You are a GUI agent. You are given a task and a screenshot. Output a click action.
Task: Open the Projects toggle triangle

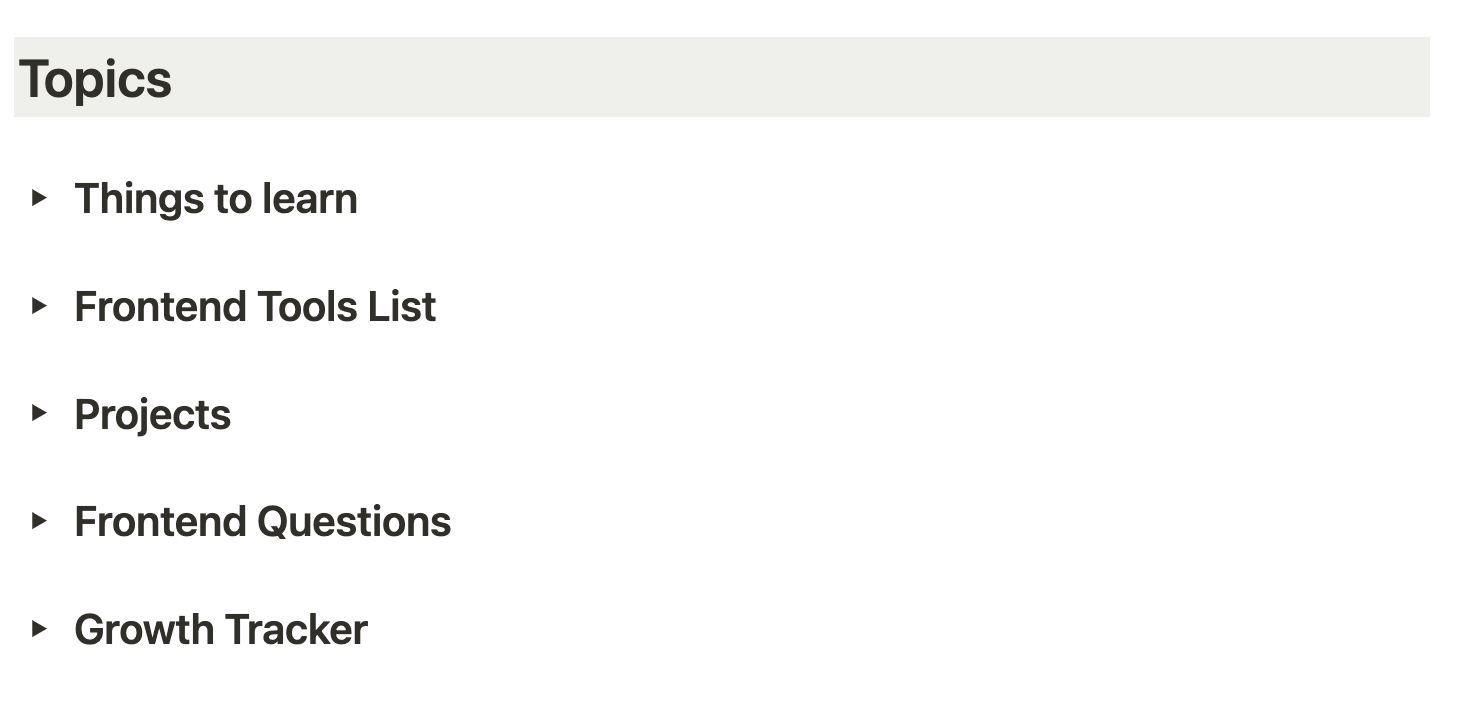coord(39,412)
